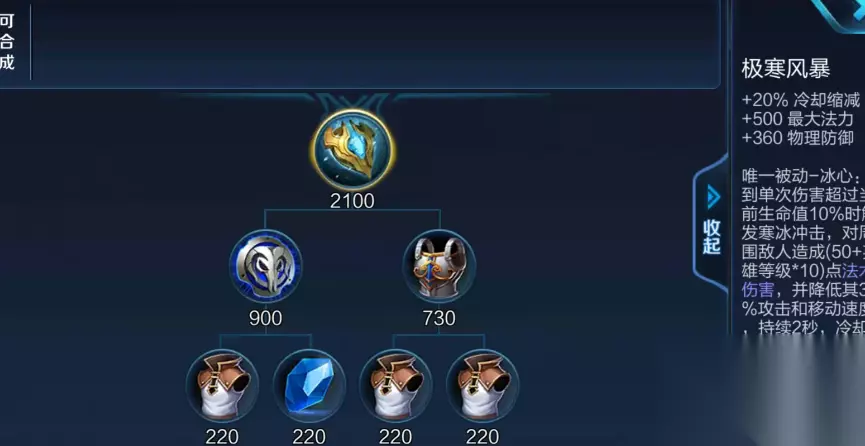The width and height of the screenshot is (865, 446).
Task: Click the 极寒风暴 title in detail panel
Action: pos(786,70)
